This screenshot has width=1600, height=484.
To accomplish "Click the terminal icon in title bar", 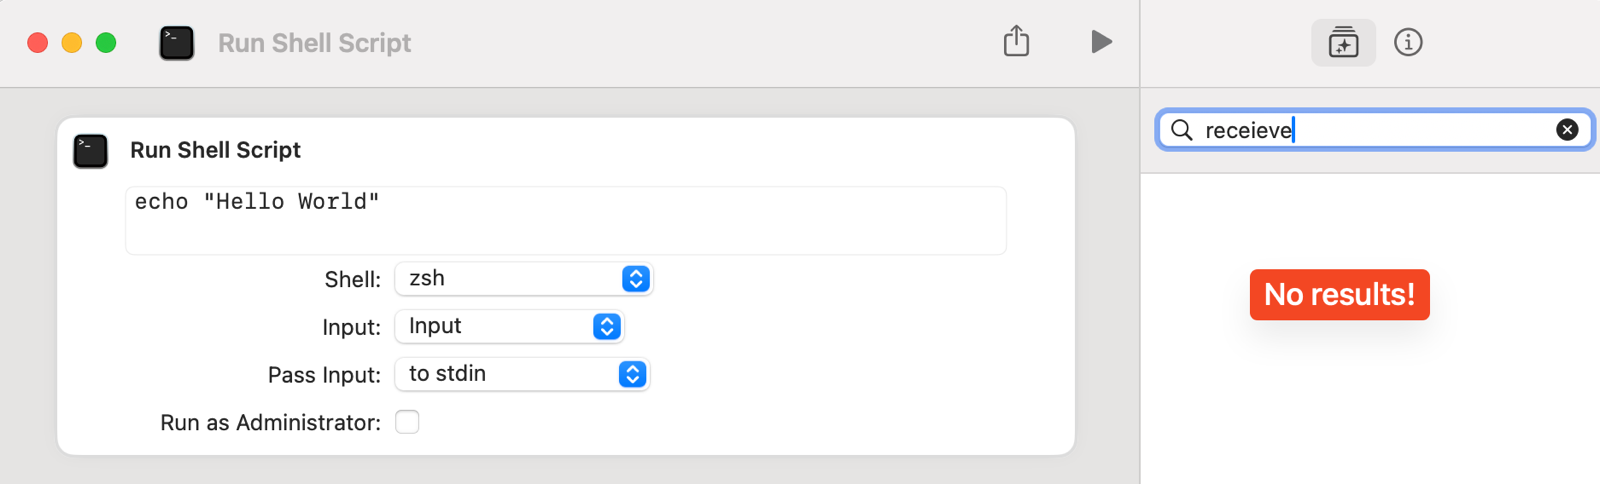I will [177, 42].
